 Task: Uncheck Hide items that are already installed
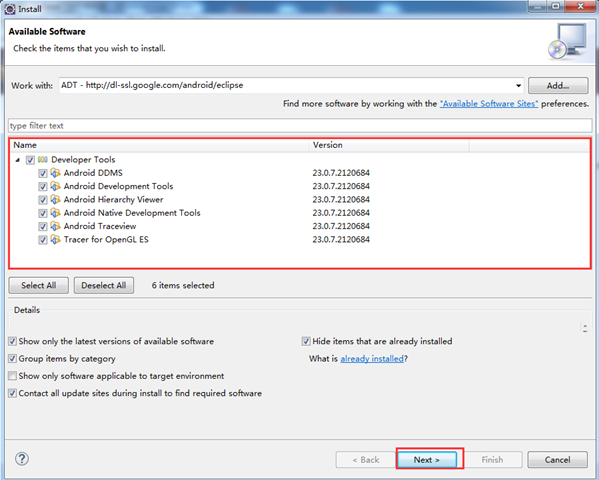pos(306,341)
